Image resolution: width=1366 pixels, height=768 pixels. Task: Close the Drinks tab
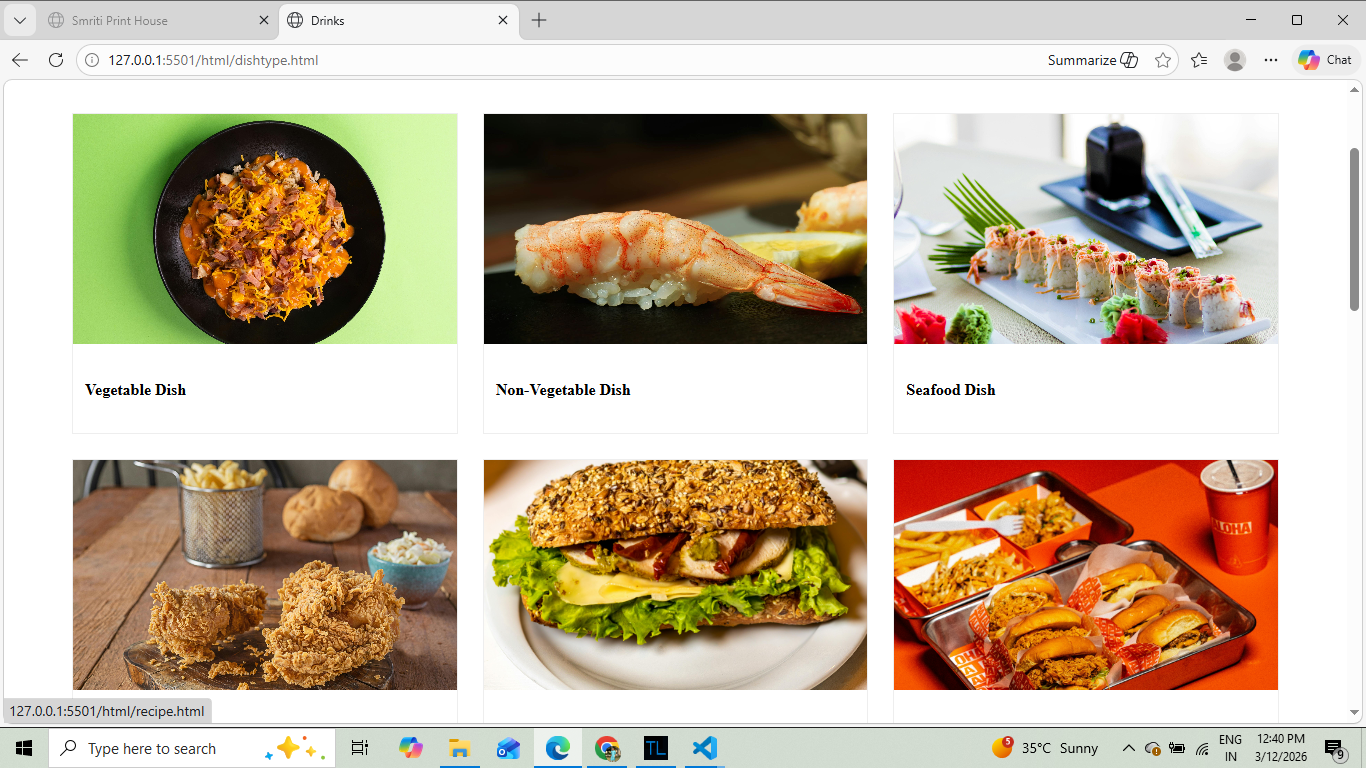click(503, 20)
